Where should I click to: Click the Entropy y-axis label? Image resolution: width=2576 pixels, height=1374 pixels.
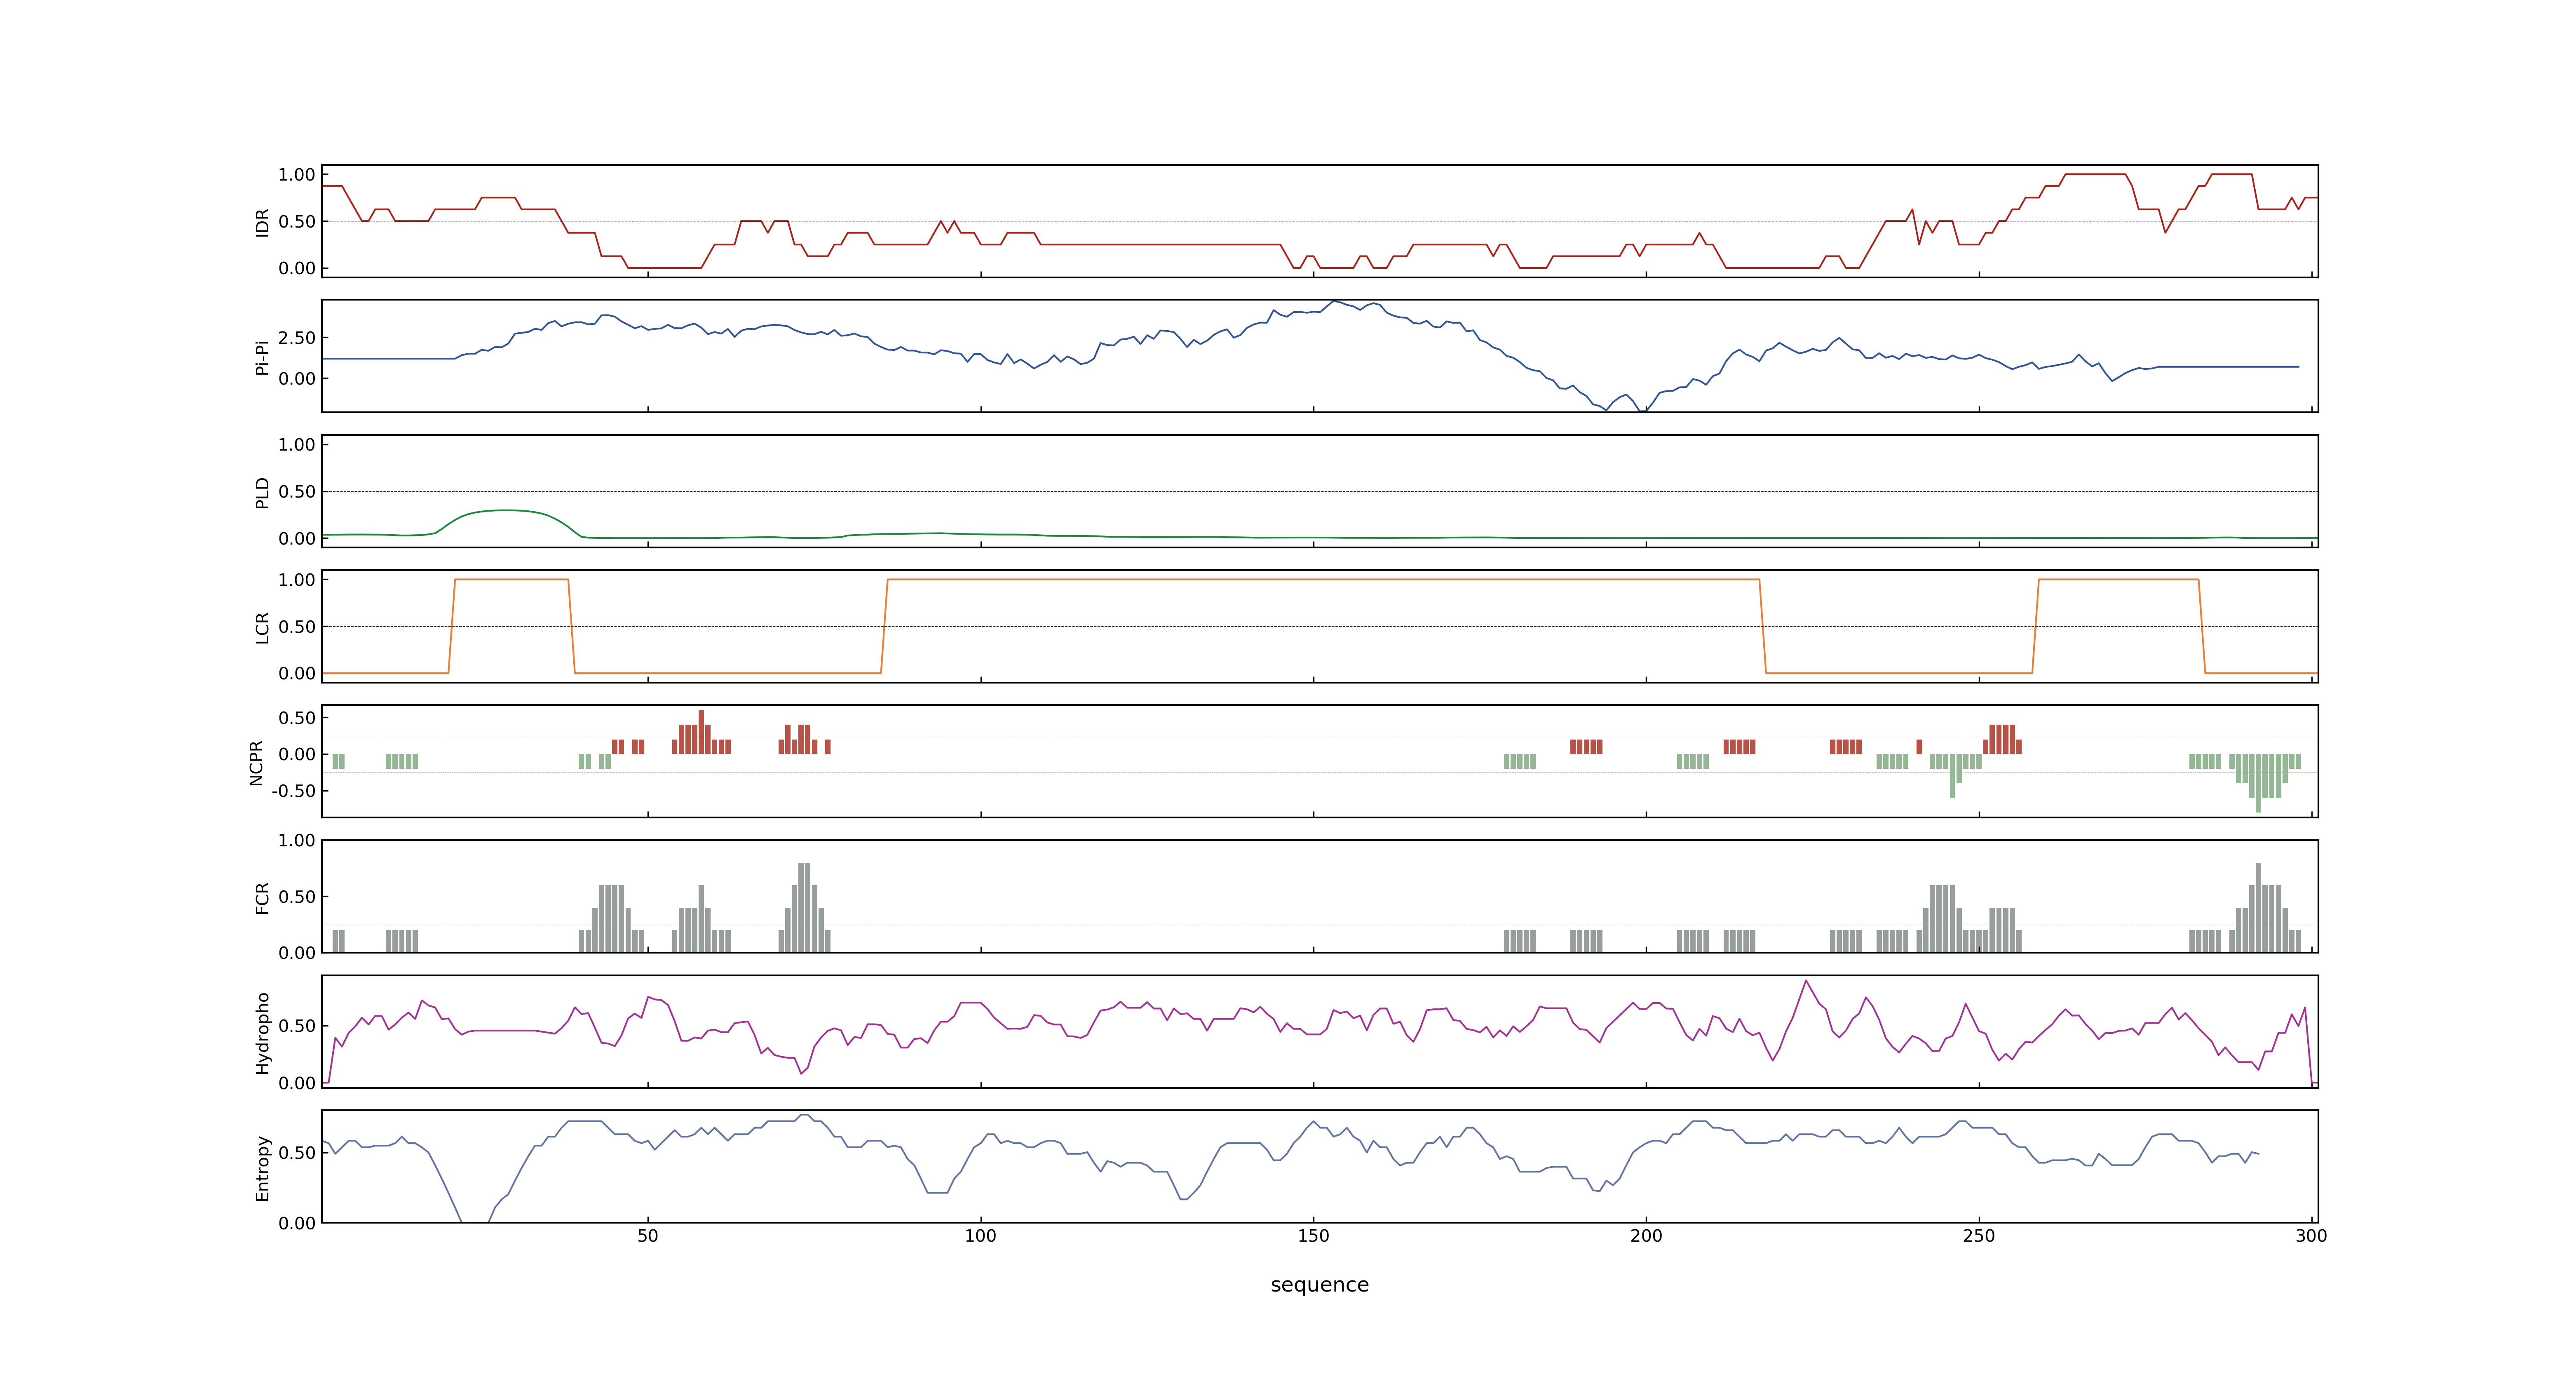point(262,1167)
